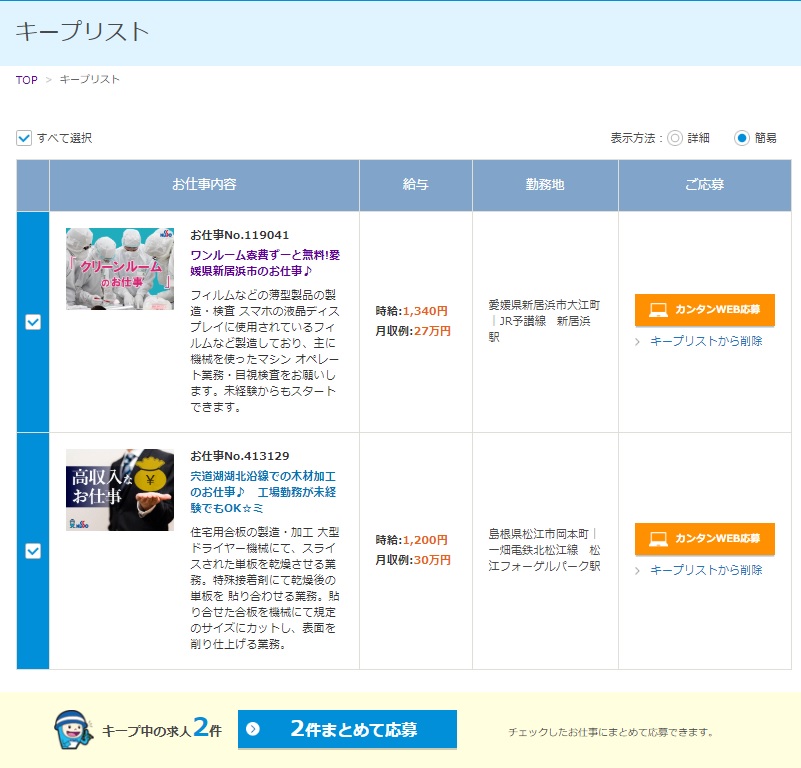This screenshot has height=768, width=801.
Task: Remove job No.119041 from keep list
Action: point(706,341)
